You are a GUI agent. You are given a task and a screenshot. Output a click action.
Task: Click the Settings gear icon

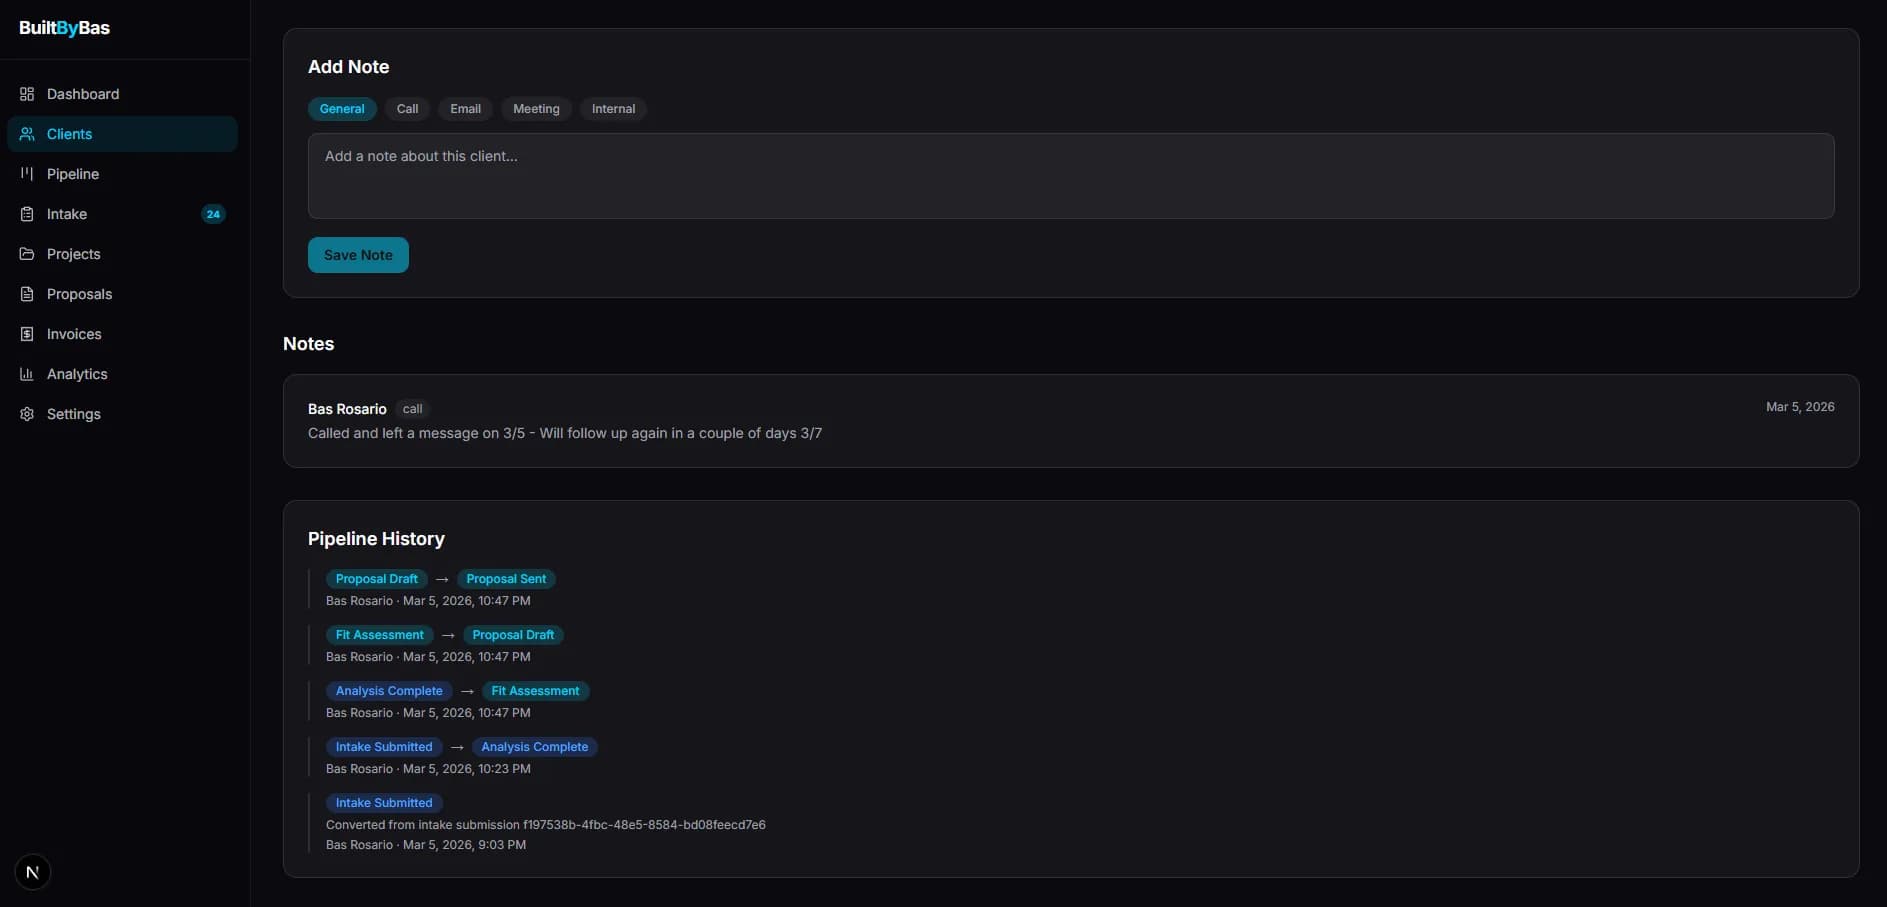(27, 414)
